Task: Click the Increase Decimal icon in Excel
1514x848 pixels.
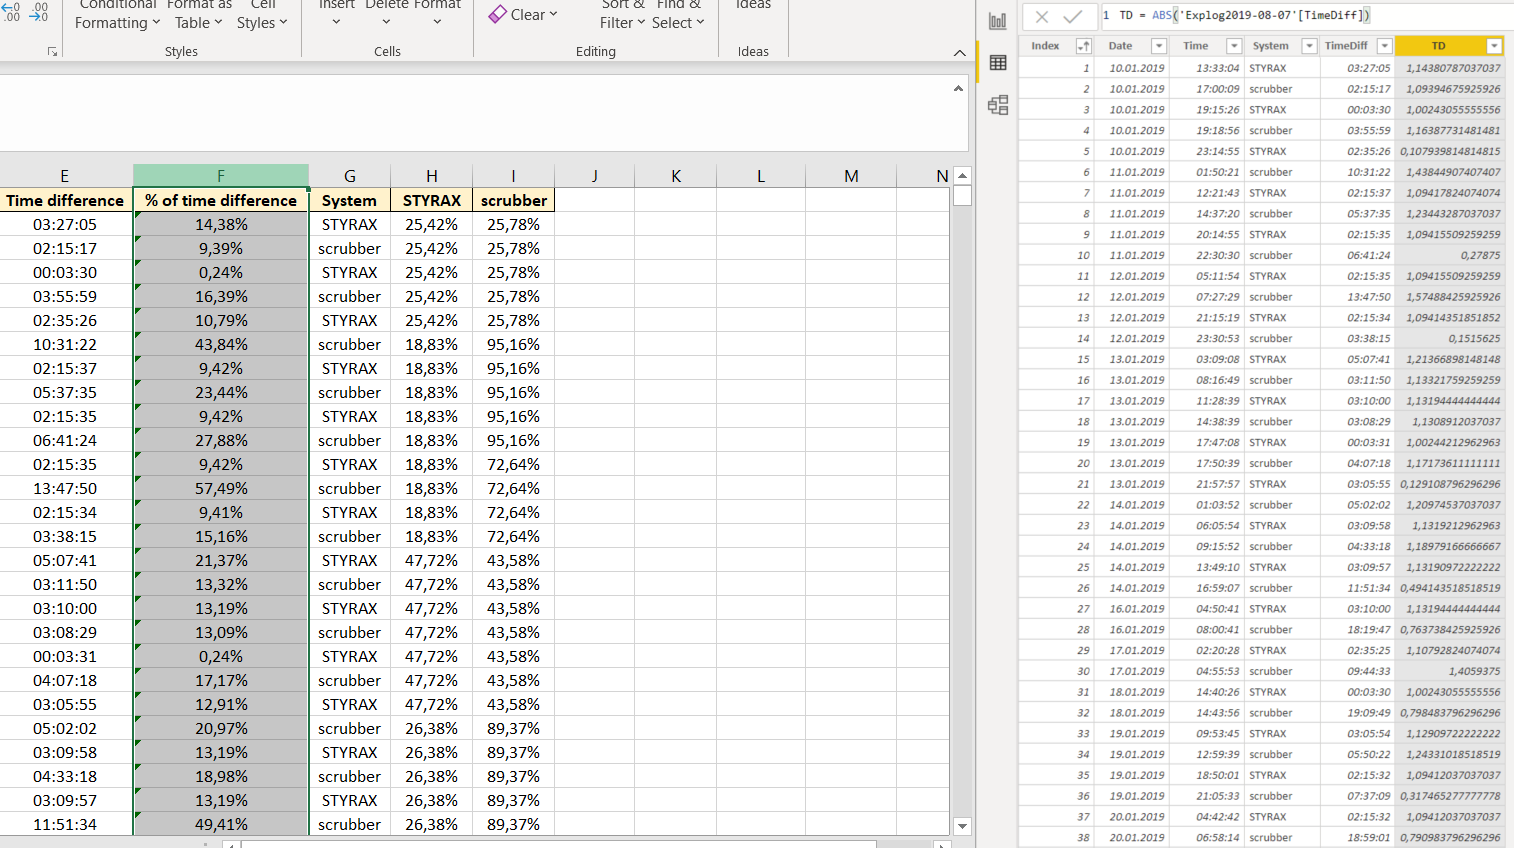Action: pos(9,10)
